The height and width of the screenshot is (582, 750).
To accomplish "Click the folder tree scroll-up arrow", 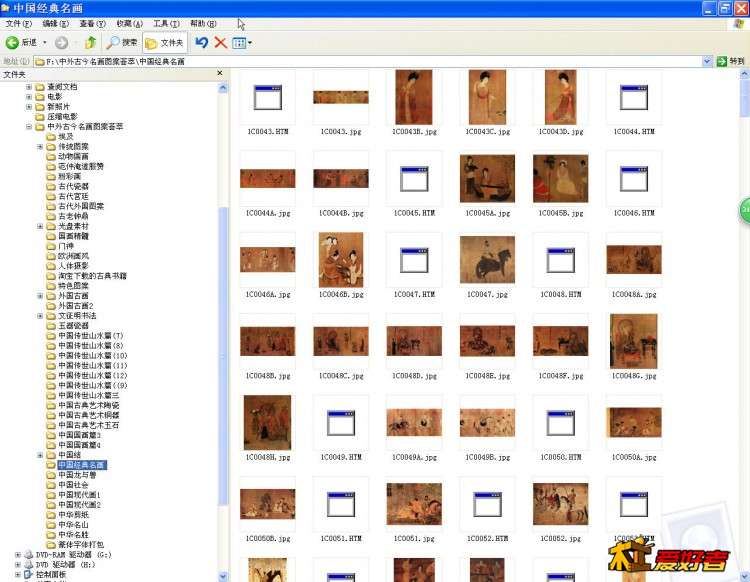I will [x=222, y=88].
